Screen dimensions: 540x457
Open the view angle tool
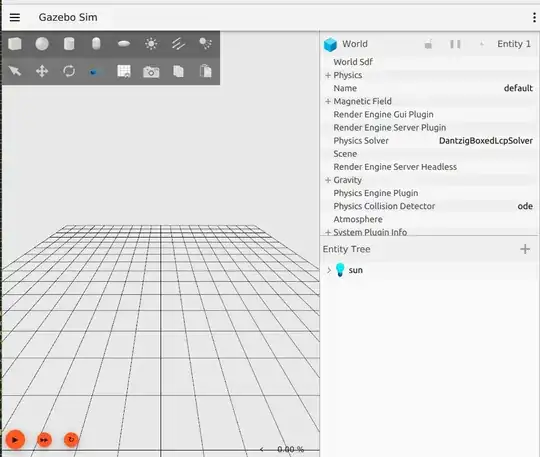click(x=96, y=72)
